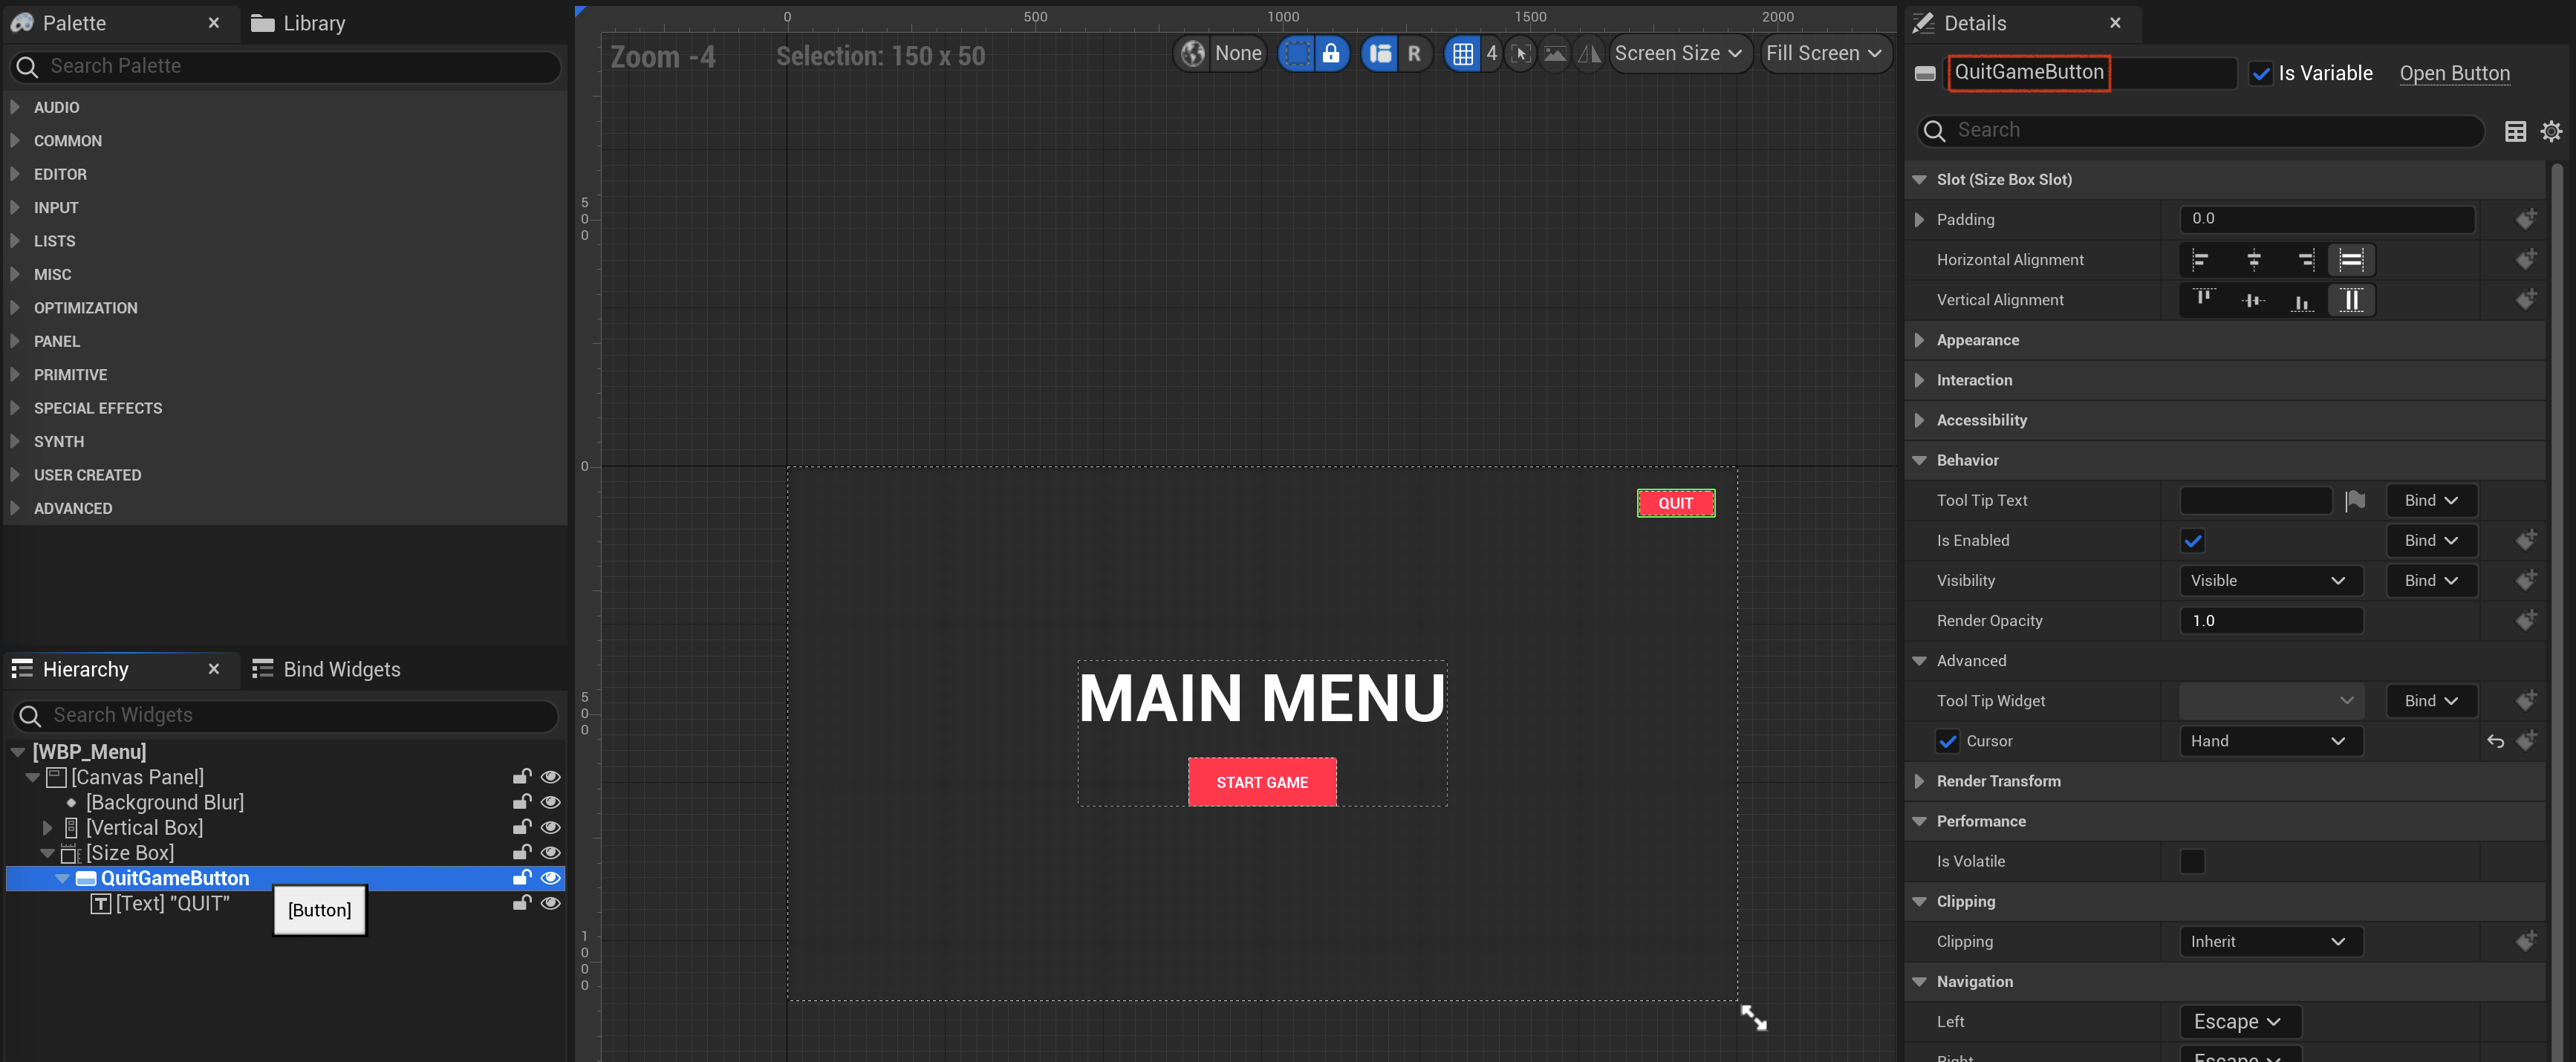2576x1062 pixels.
Task: Click the R render transform button
Action: [1414, 54]
